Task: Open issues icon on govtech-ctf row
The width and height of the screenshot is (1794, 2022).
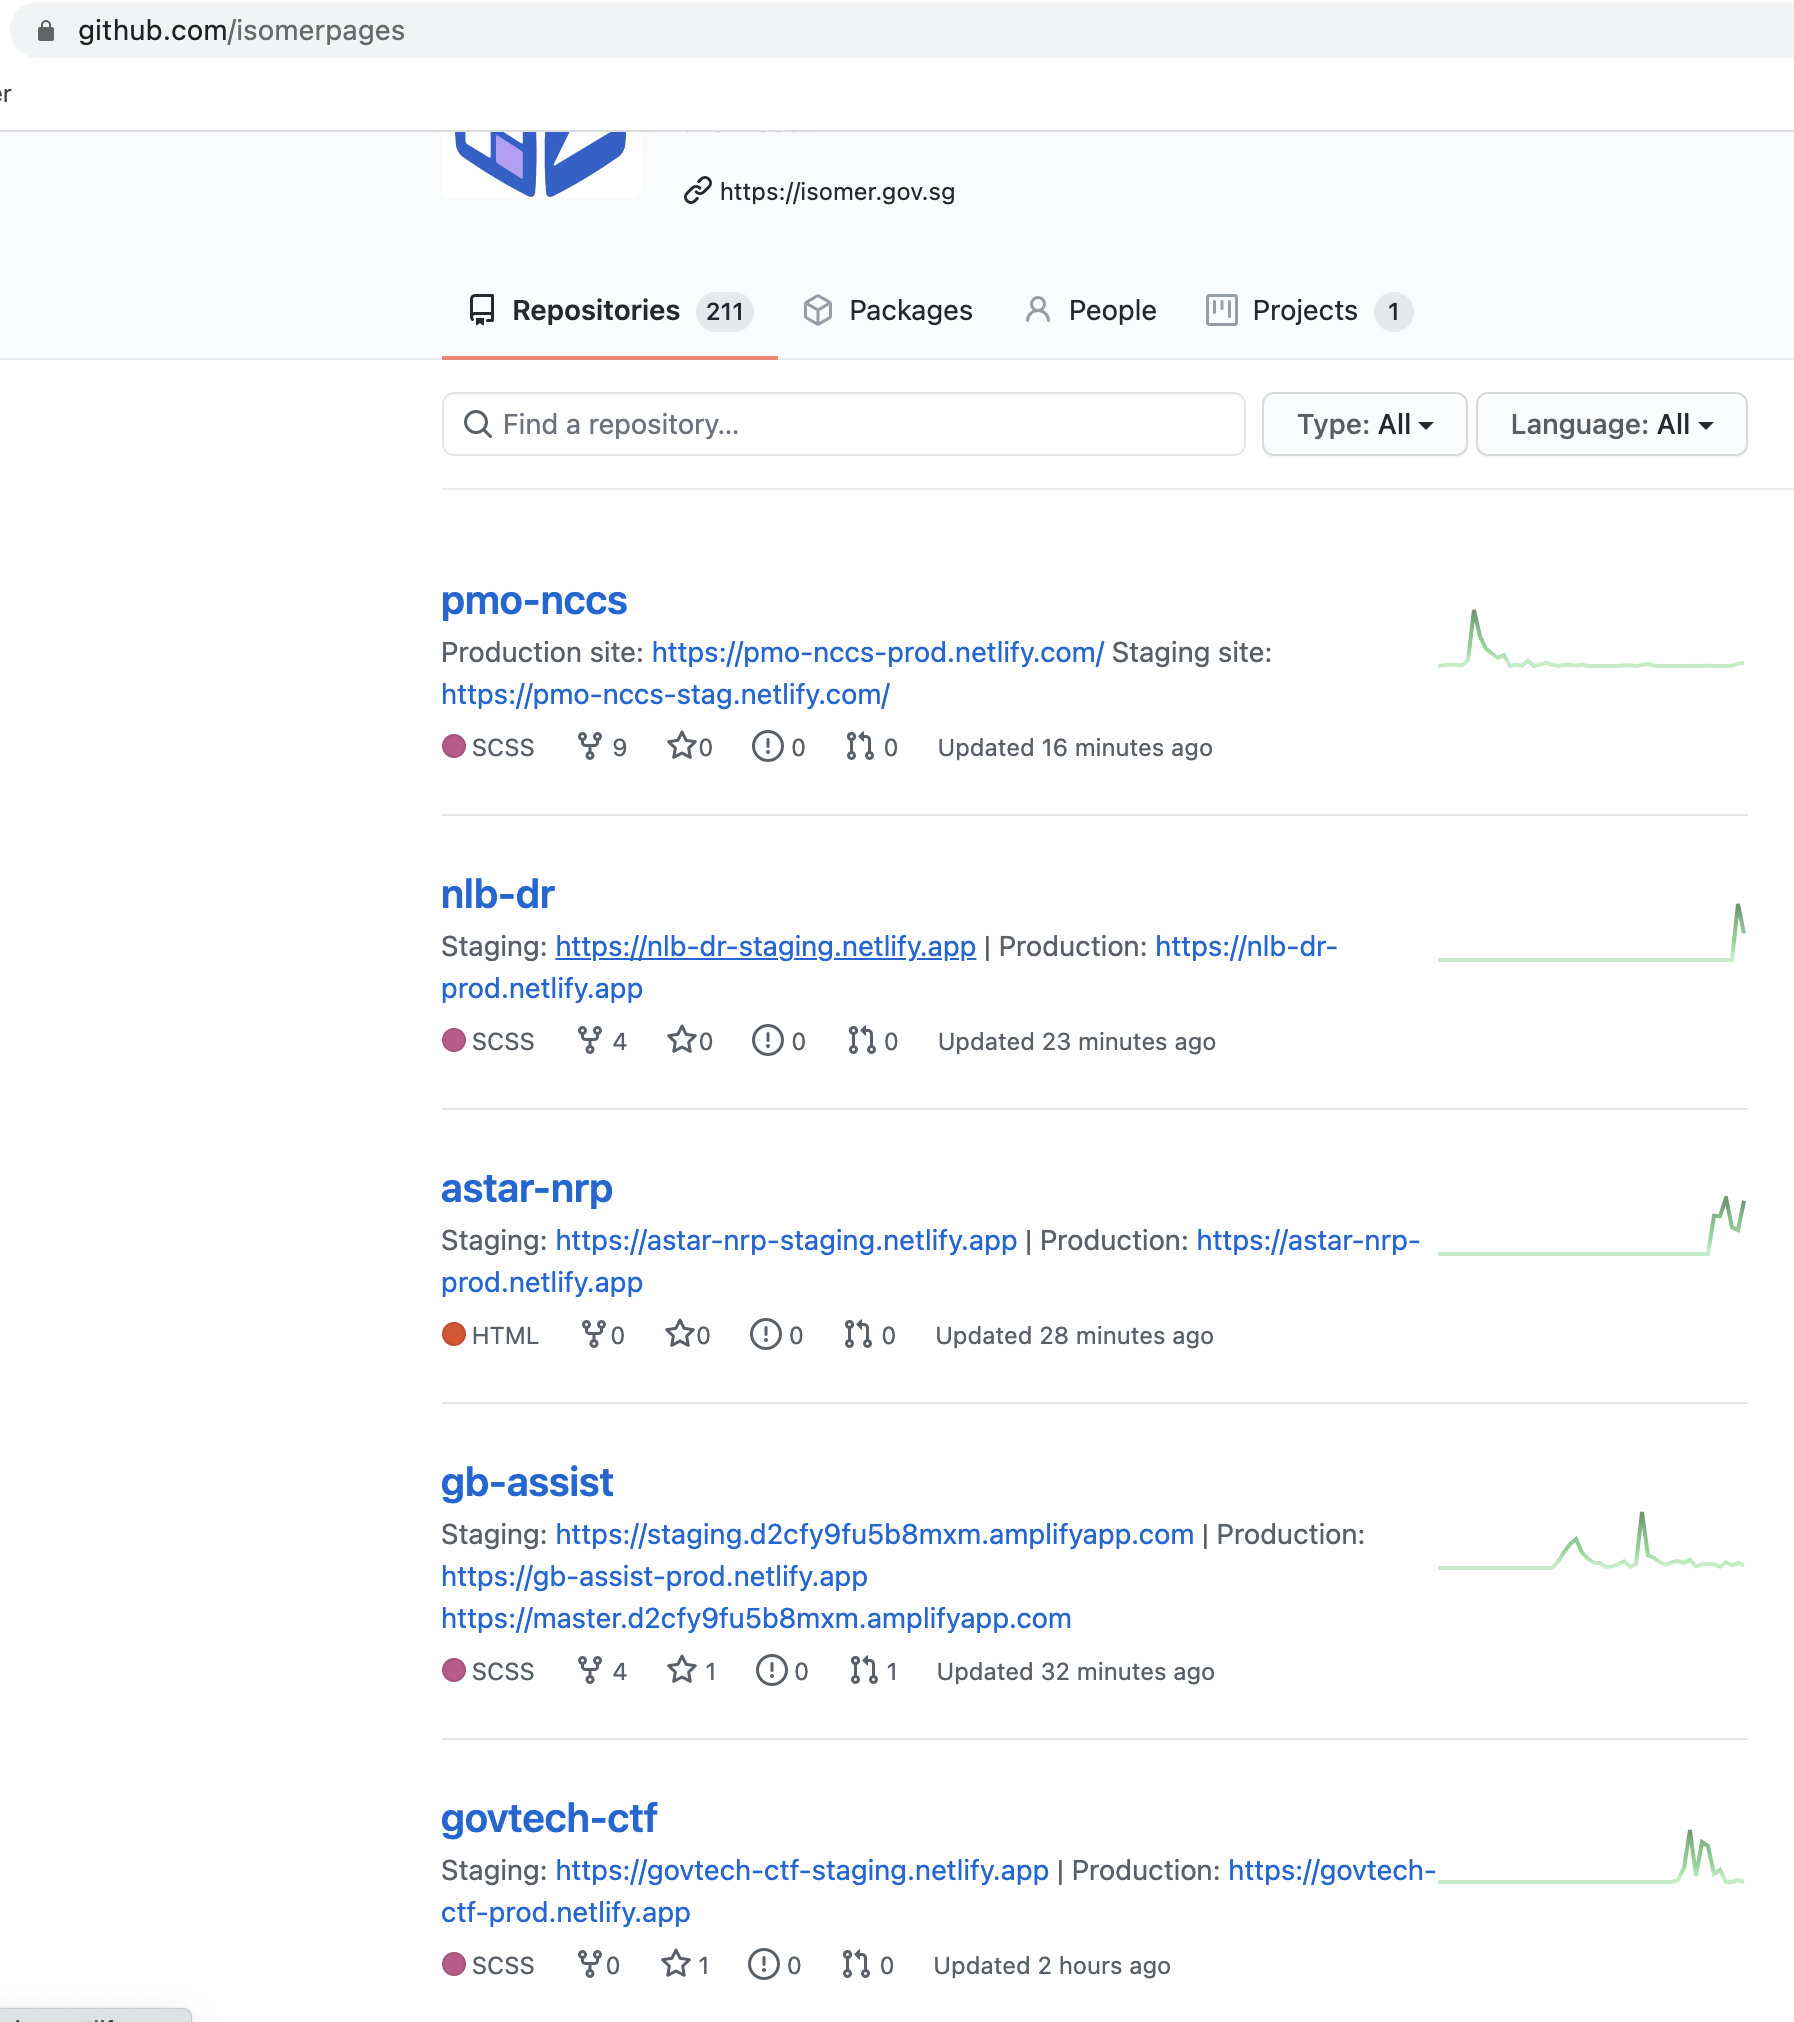Action: [763, 1964]
